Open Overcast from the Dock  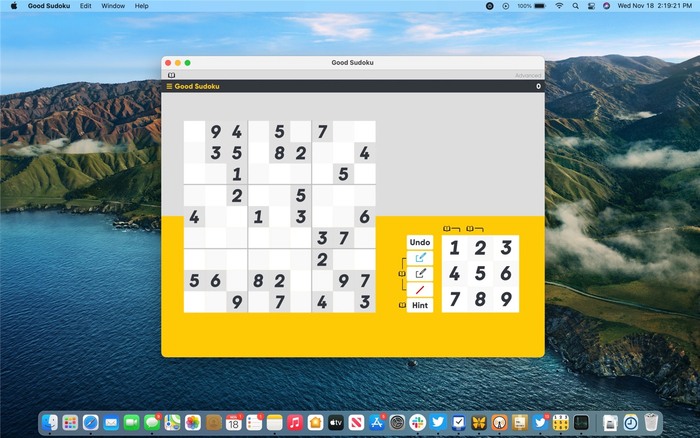pyautogui.click(x=499, y=422)
